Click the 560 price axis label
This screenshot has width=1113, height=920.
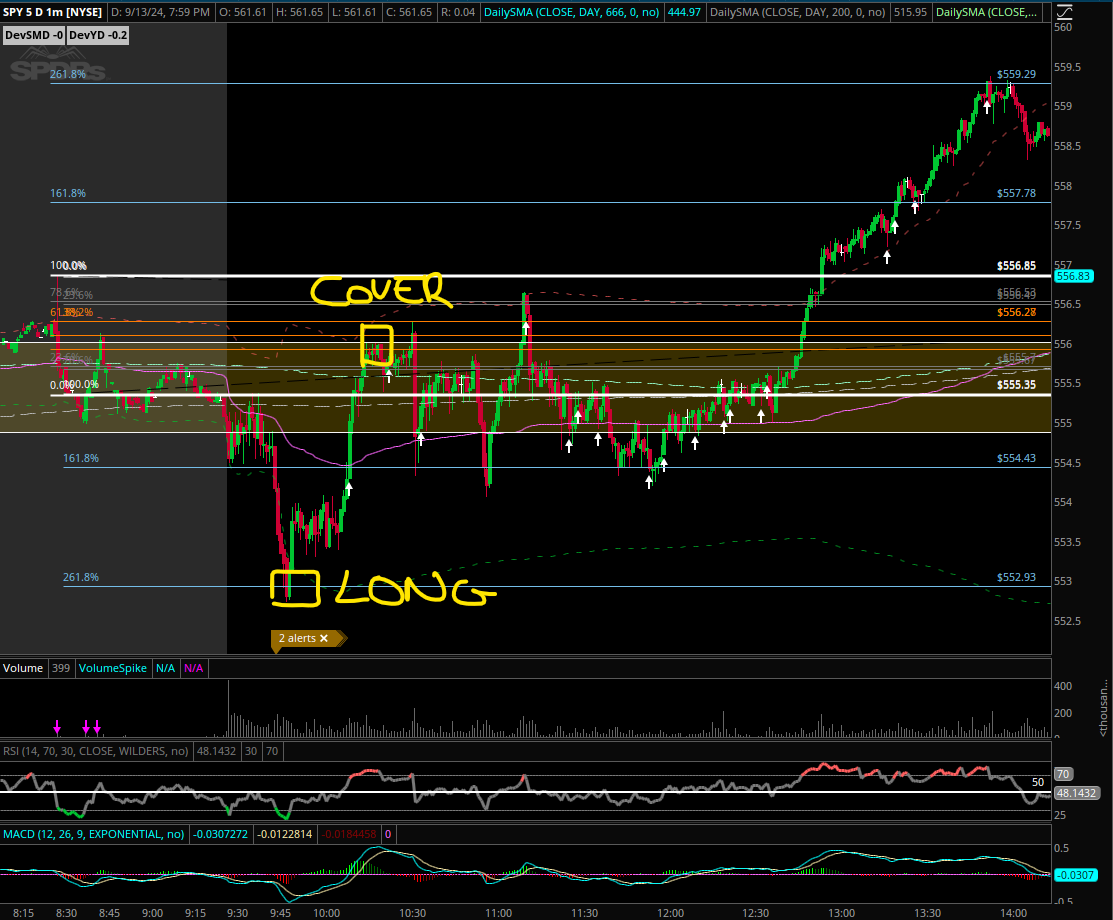[x=1063, y=27]
